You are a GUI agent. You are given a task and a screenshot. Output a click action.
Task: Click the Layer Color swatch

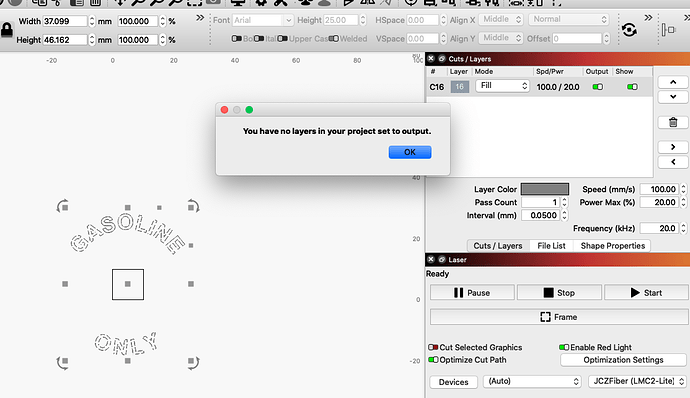(x=545, y=189)
